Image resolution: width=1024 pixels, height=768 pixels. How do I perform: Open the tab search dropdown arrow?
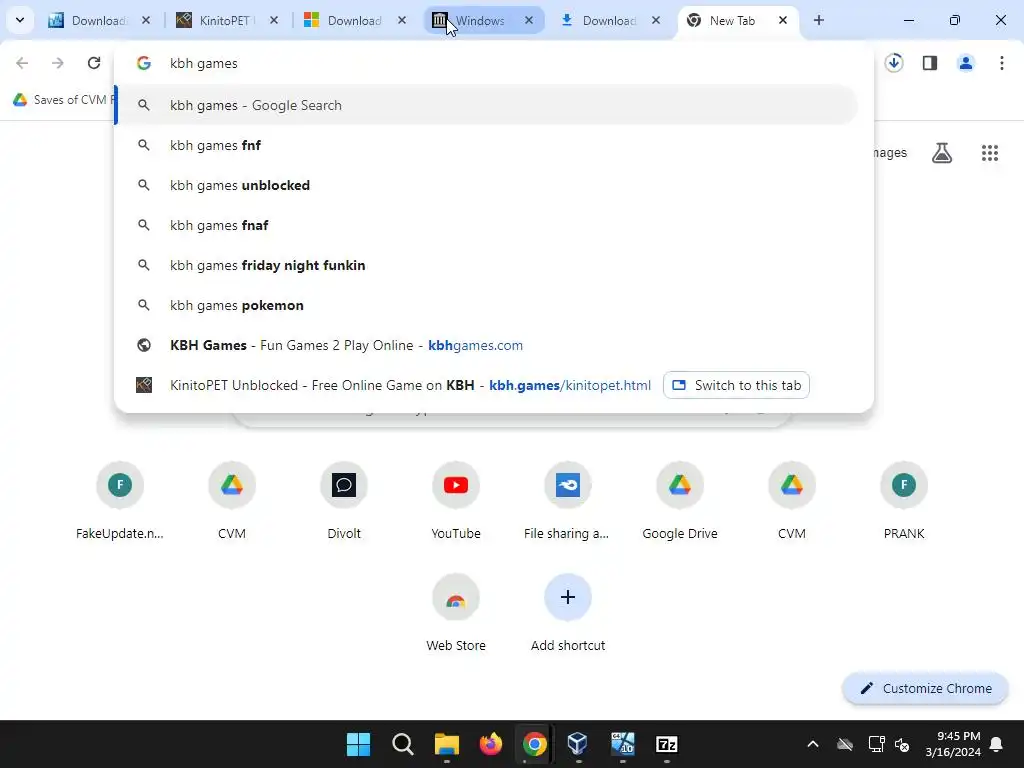(20, 20)
